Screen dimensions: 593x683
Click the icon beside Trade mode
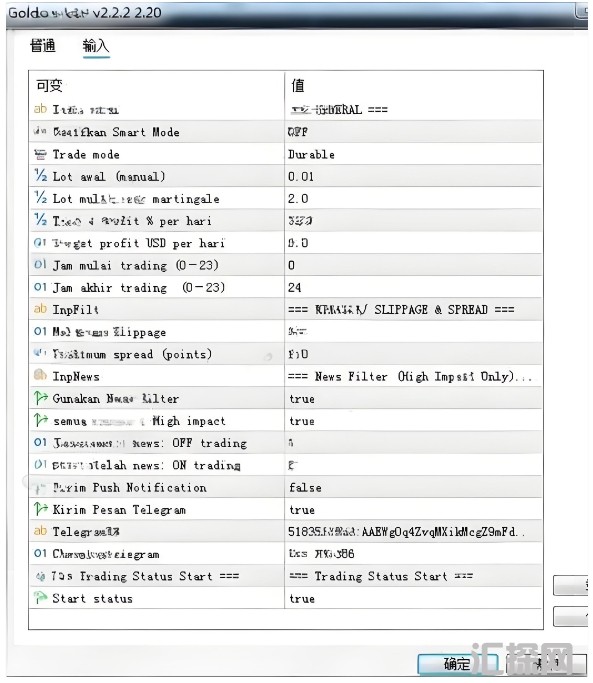(40, 154)
